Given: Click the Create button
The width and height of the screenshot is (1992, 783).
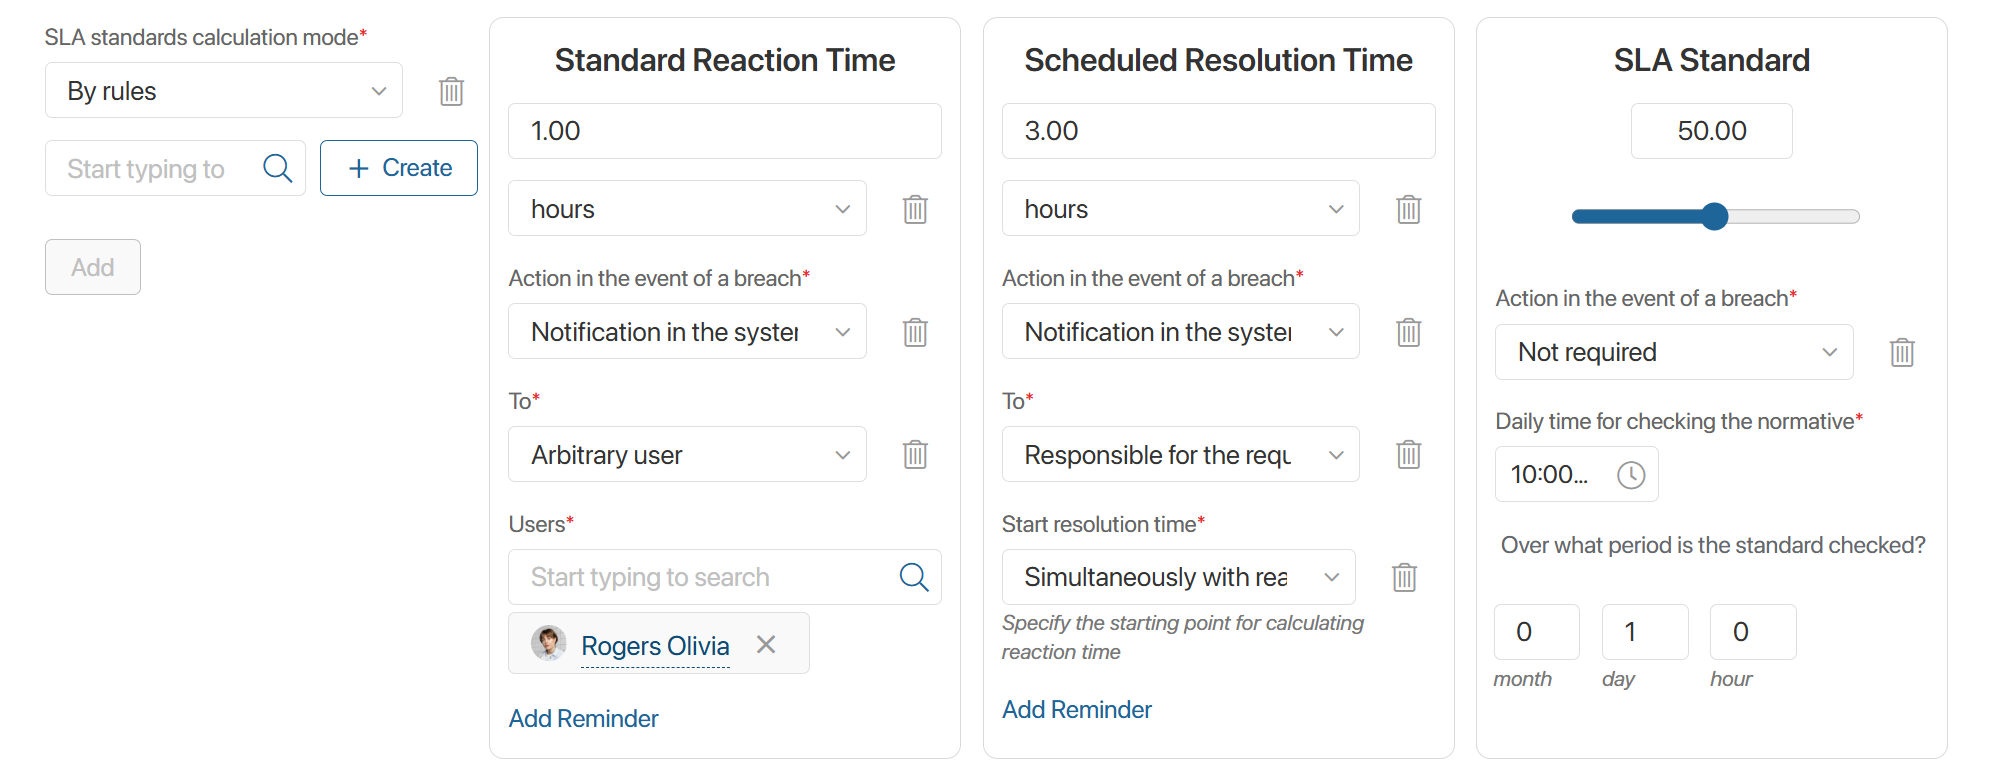Looking at the screenshot, I should [x=399, y=168].
